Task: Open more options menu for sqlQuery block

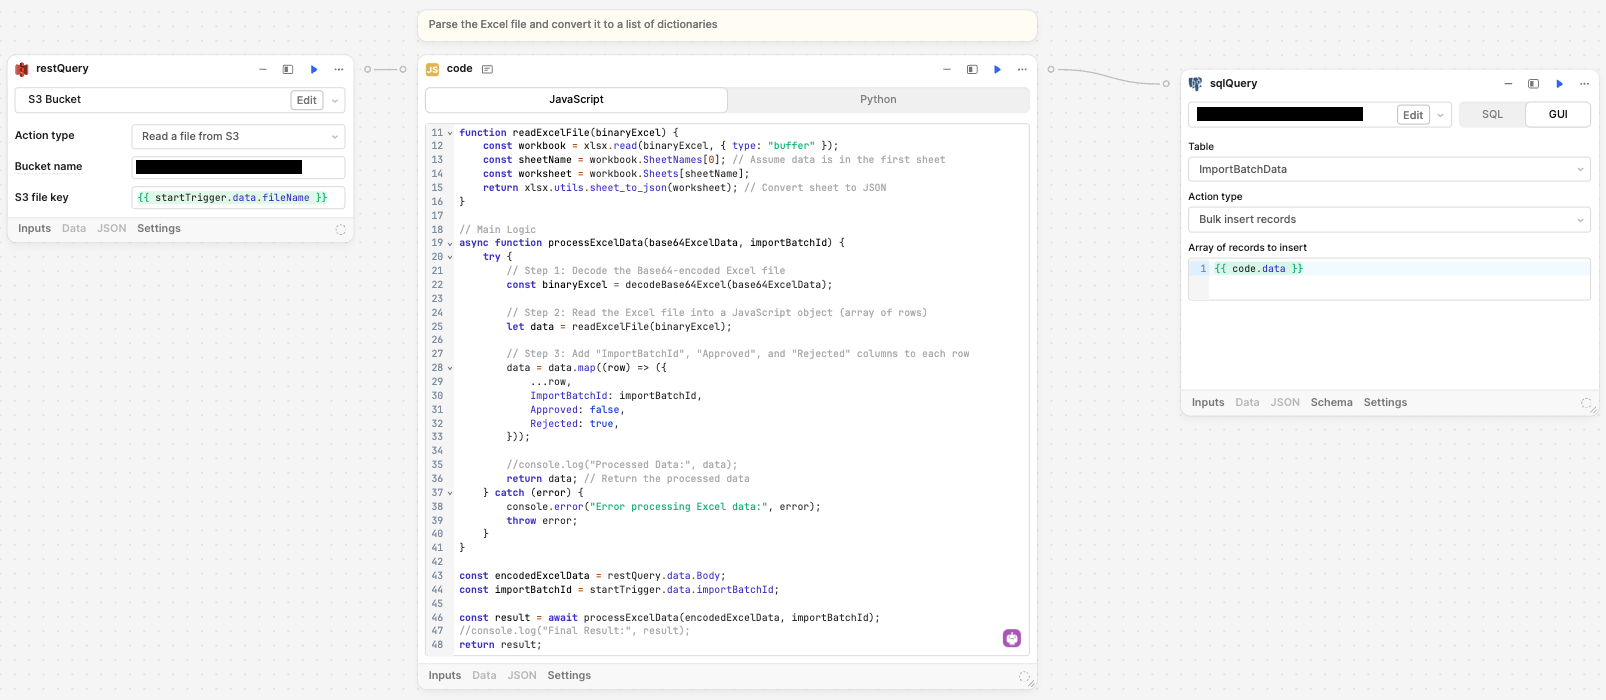Action: pos(1584,84)
